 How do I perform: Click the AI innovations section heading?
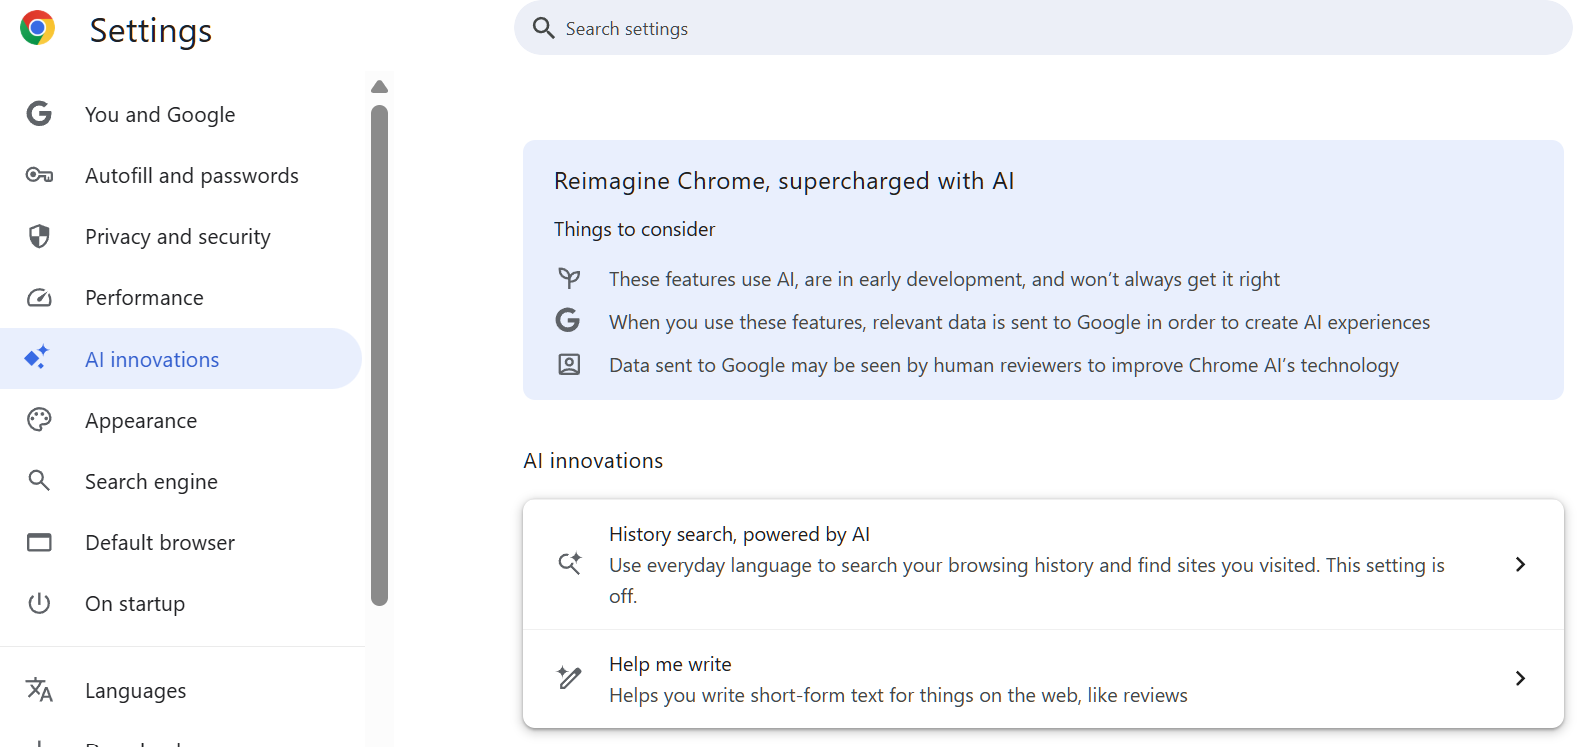point(593,460)
